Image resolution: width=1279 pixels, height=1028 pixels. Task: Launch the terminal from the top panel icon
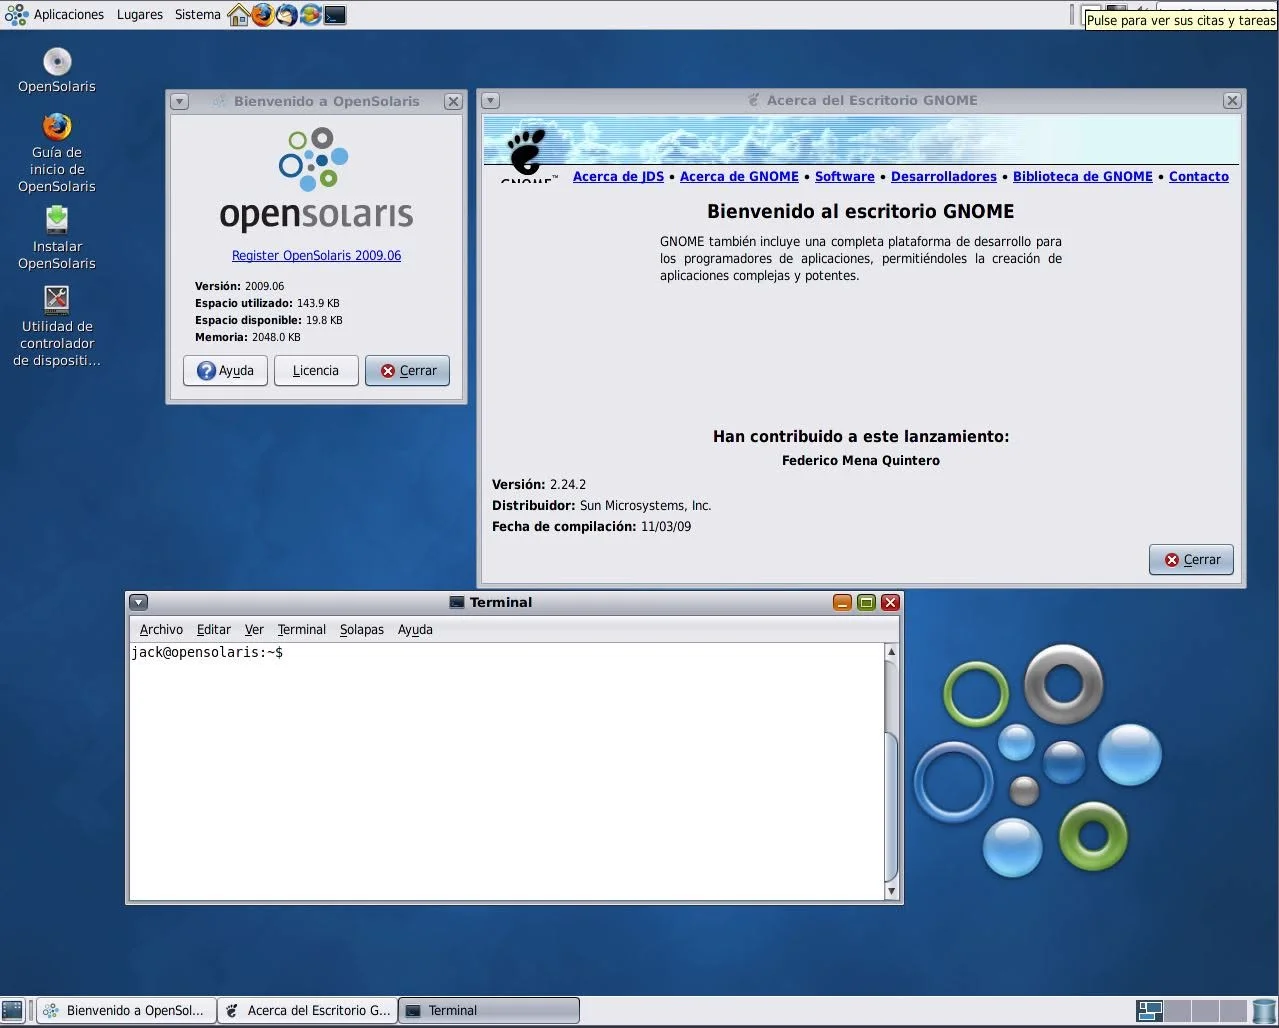pyautogui.click(x=335, y=15)
